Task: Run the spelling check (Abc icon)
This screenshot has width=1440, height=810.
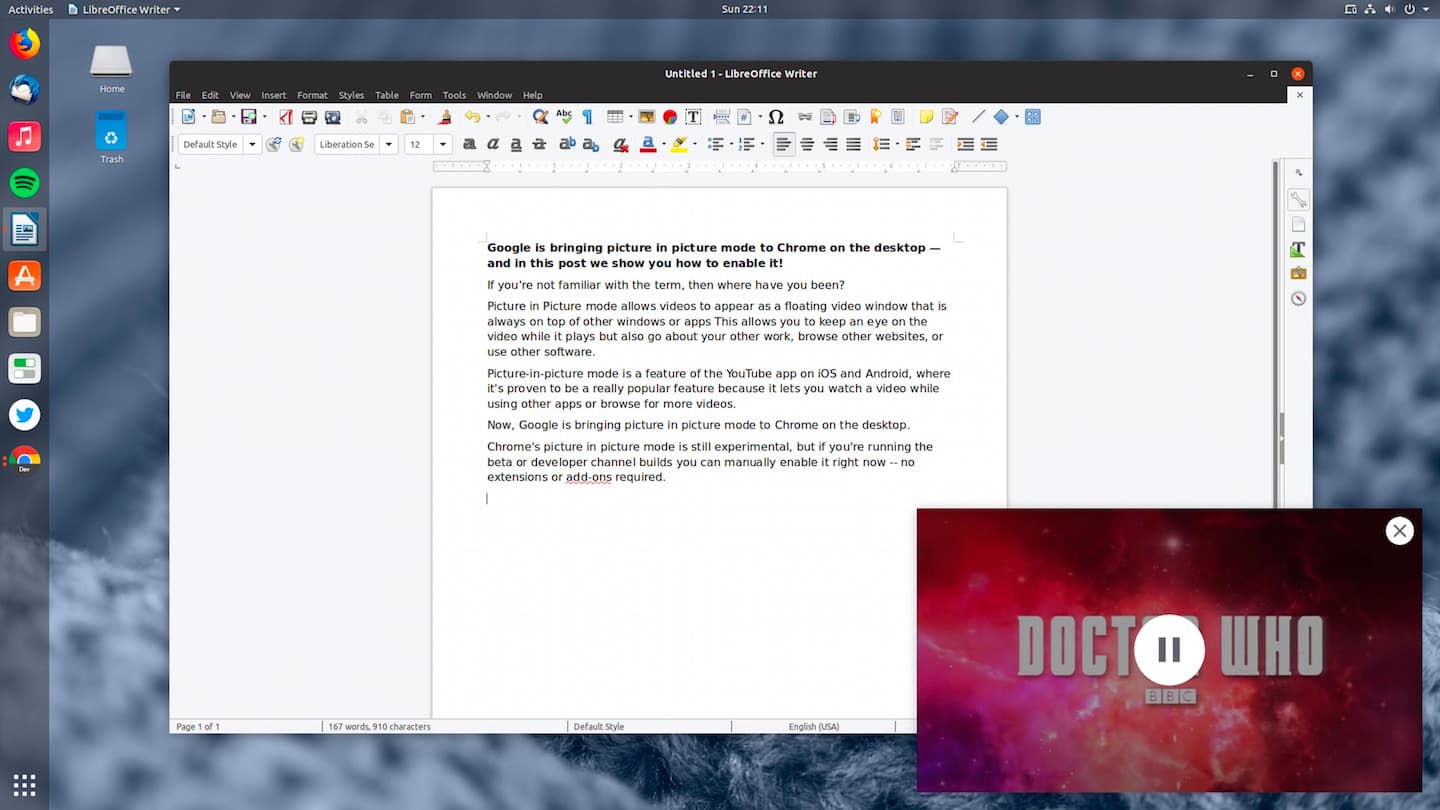Action: (564, 117)
